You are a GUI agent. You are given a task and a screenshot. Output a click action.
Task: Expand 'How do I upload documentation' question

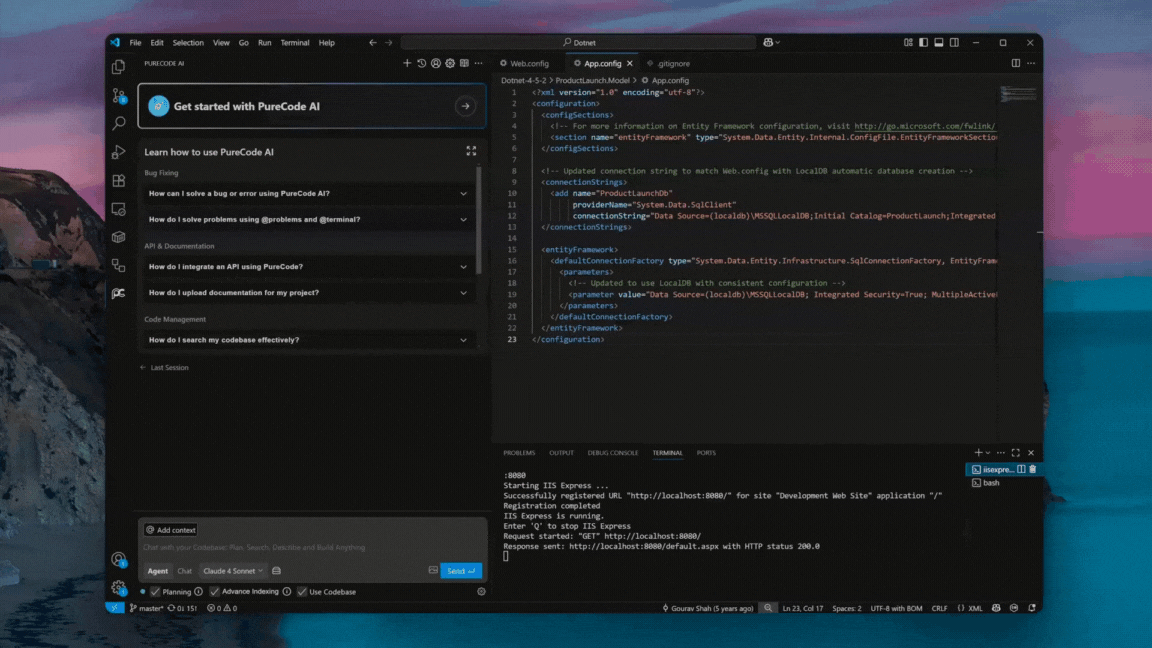[x=307, y=292]
